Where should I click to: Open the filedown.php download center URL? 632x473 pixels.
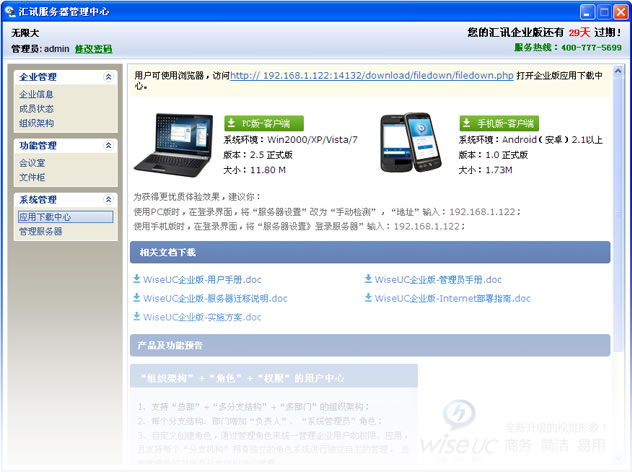(372, 75)
